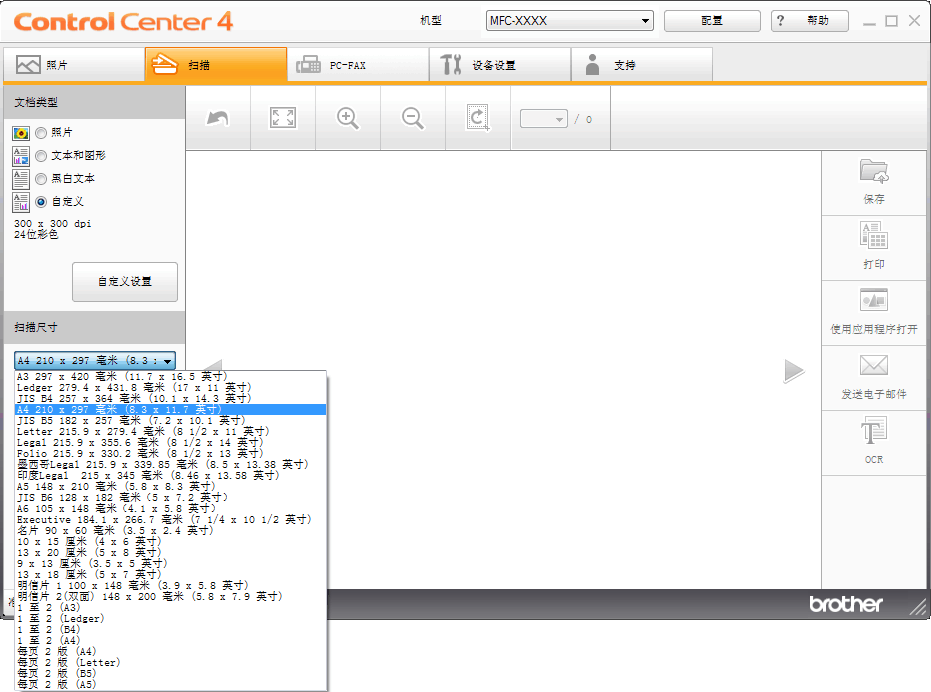Click the 保存 (Save) folder icon
This screenshot has width=931, height=692.
pyautogui.click(x=874, y=171)
